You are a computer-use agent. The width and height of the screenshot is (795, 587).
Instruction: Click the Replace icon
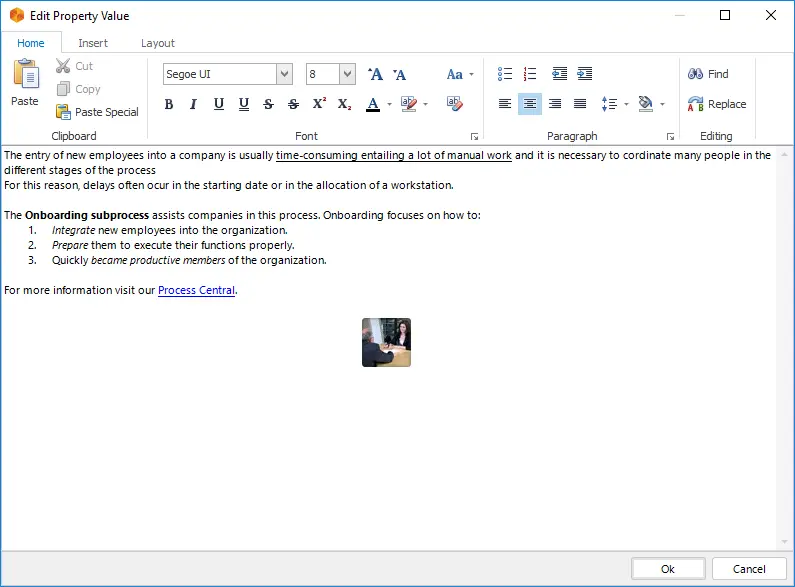tap(695, 104)
